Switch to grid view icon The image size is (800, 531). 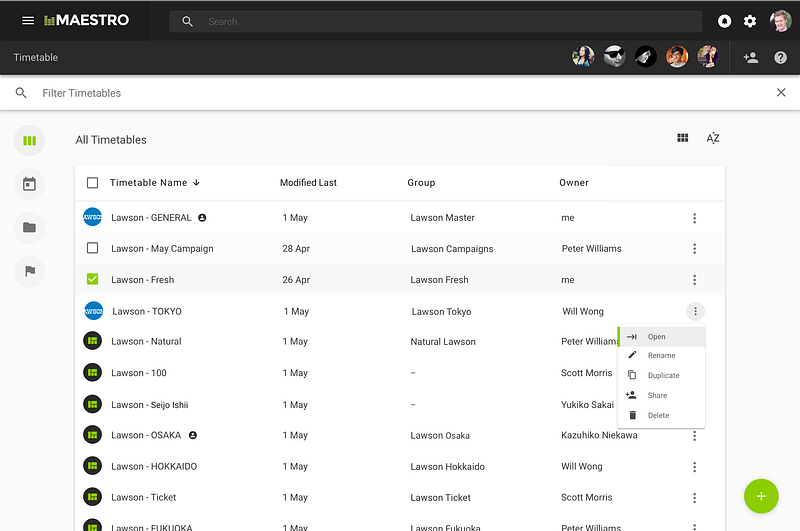pos(683,138)
